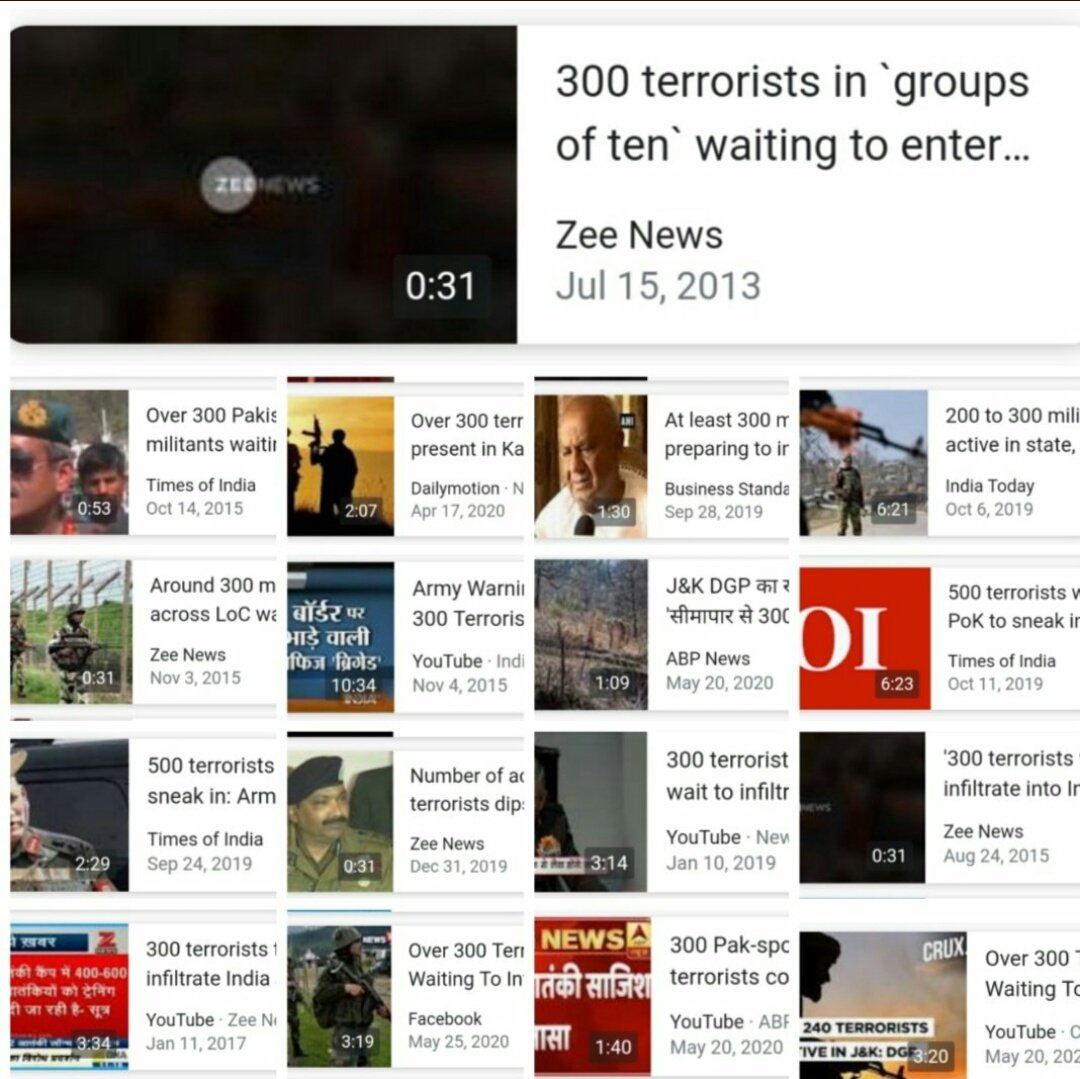Click the 'Aug 24, 2015' date
1080x1079 pixels.
point(996,855)
